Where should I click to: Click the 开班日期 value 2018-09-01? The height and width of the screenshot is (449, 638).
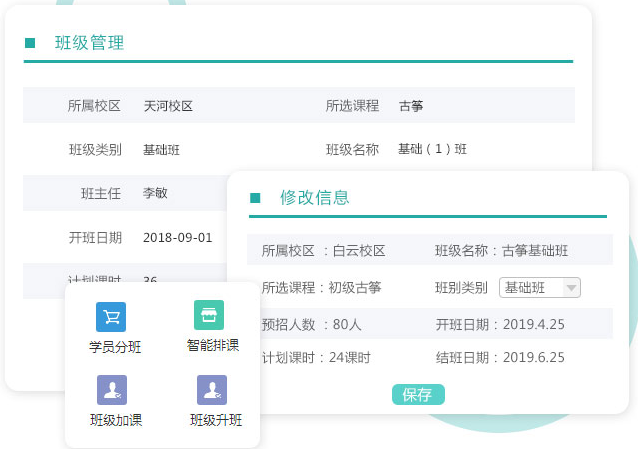click(178, 237)
